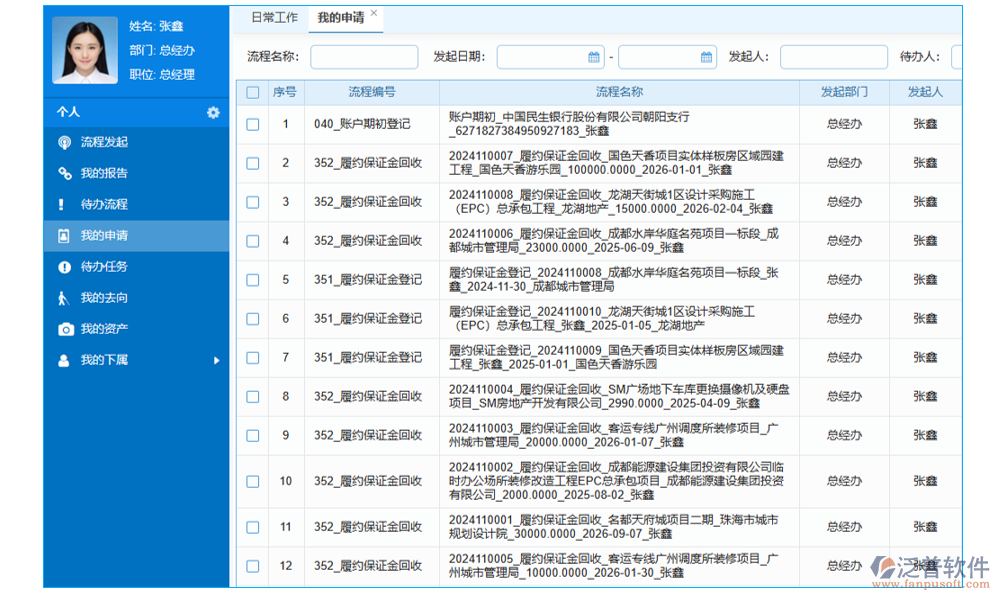1000x600 pixels.
Task: Expand the 我的下属 submenu arrow
Action: point(217,360)
